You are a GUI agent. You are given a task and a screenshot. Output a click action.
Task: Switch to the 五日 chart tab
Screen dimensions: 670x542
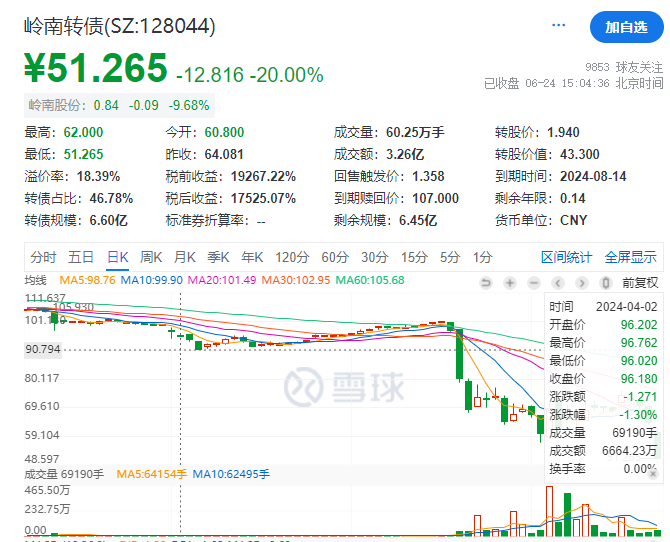[81, 257]
